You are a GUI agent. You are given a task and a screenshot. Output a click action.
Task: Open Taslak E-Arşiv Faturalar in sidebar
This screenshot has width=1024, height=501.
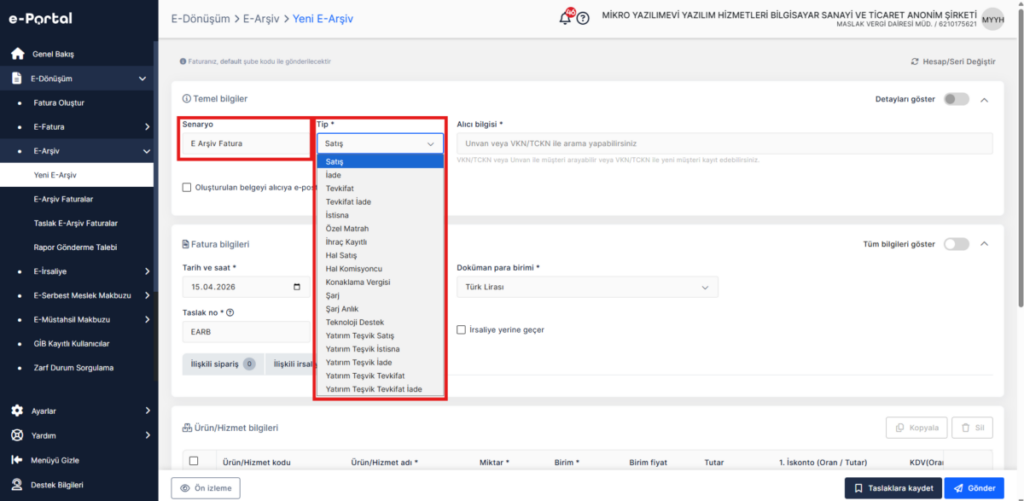click(x=75, y=223)
